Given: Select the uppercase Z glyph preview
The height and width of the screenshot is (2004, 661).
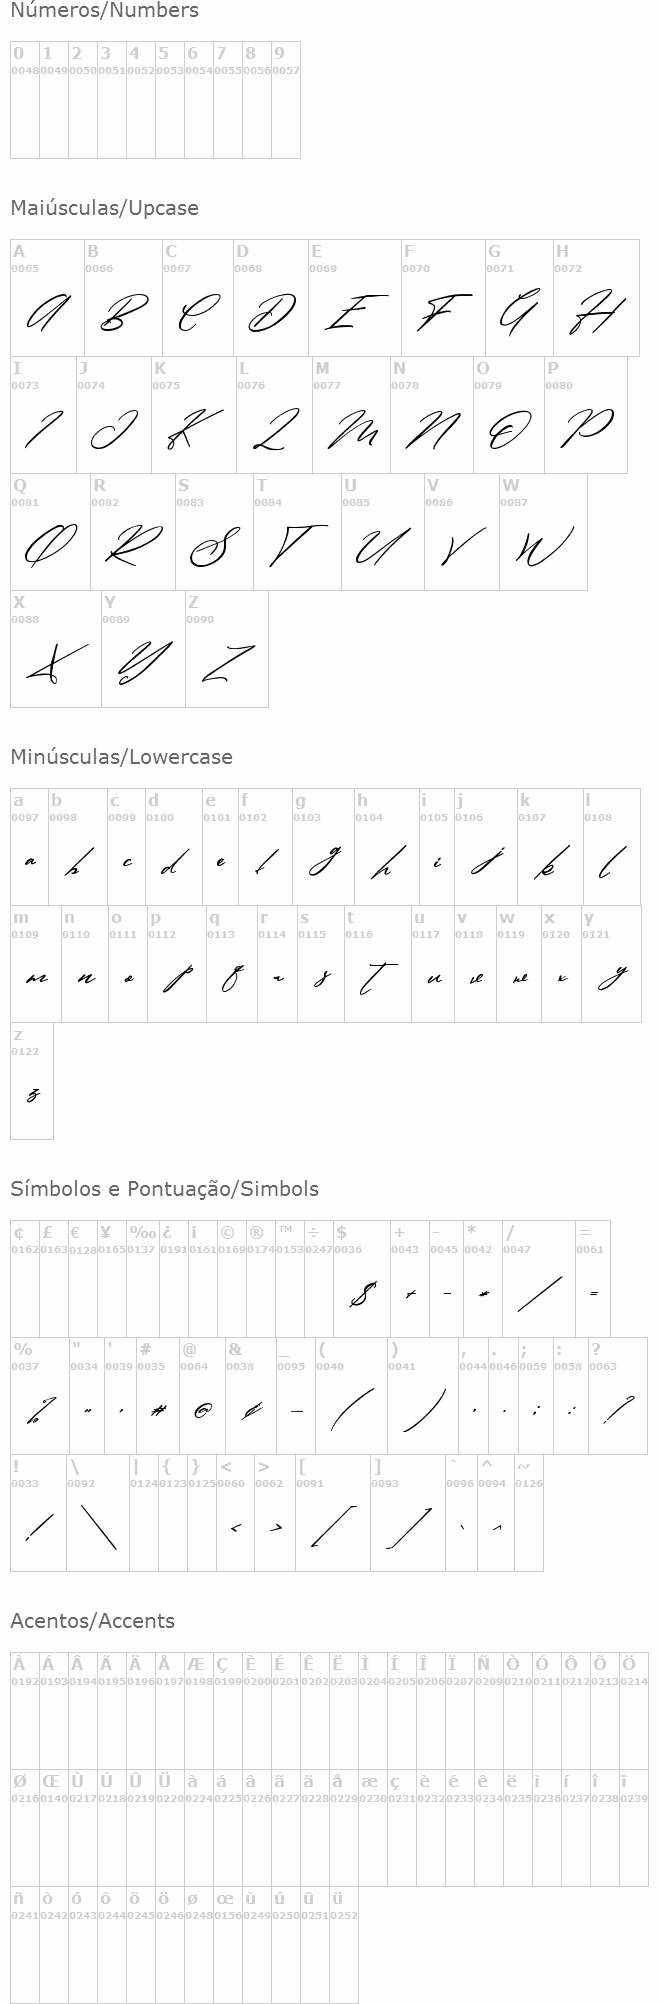Looking at the screenshot, I should click(x=227, y=662).
